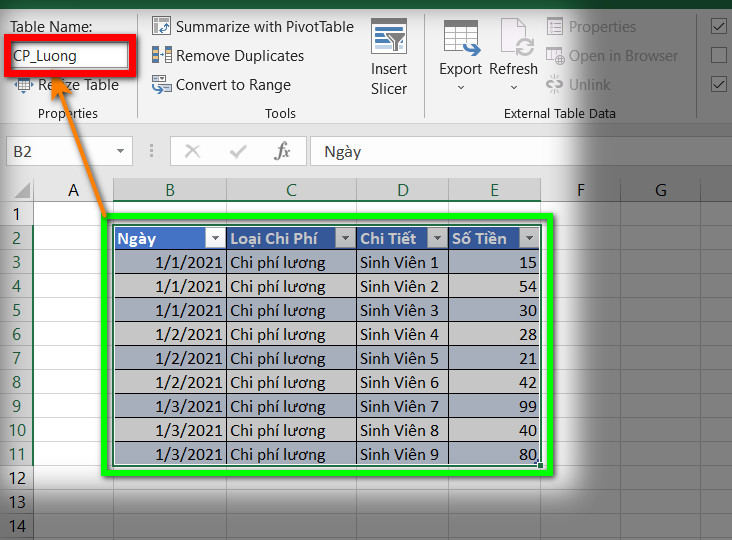Select column C header
This screenshot has height=540, width=732.
(291, 190)
